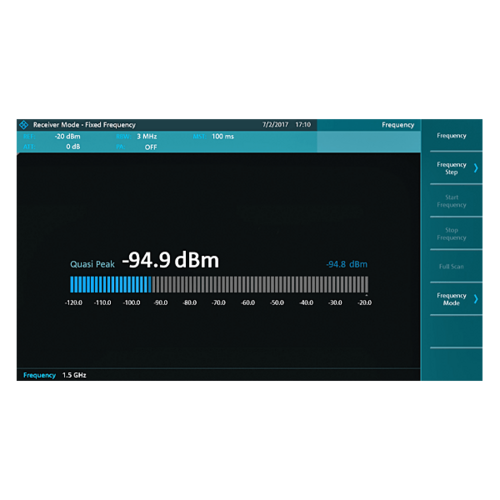
Task: Click the Quasi Peak detector label
Action: tap(92, 264)
